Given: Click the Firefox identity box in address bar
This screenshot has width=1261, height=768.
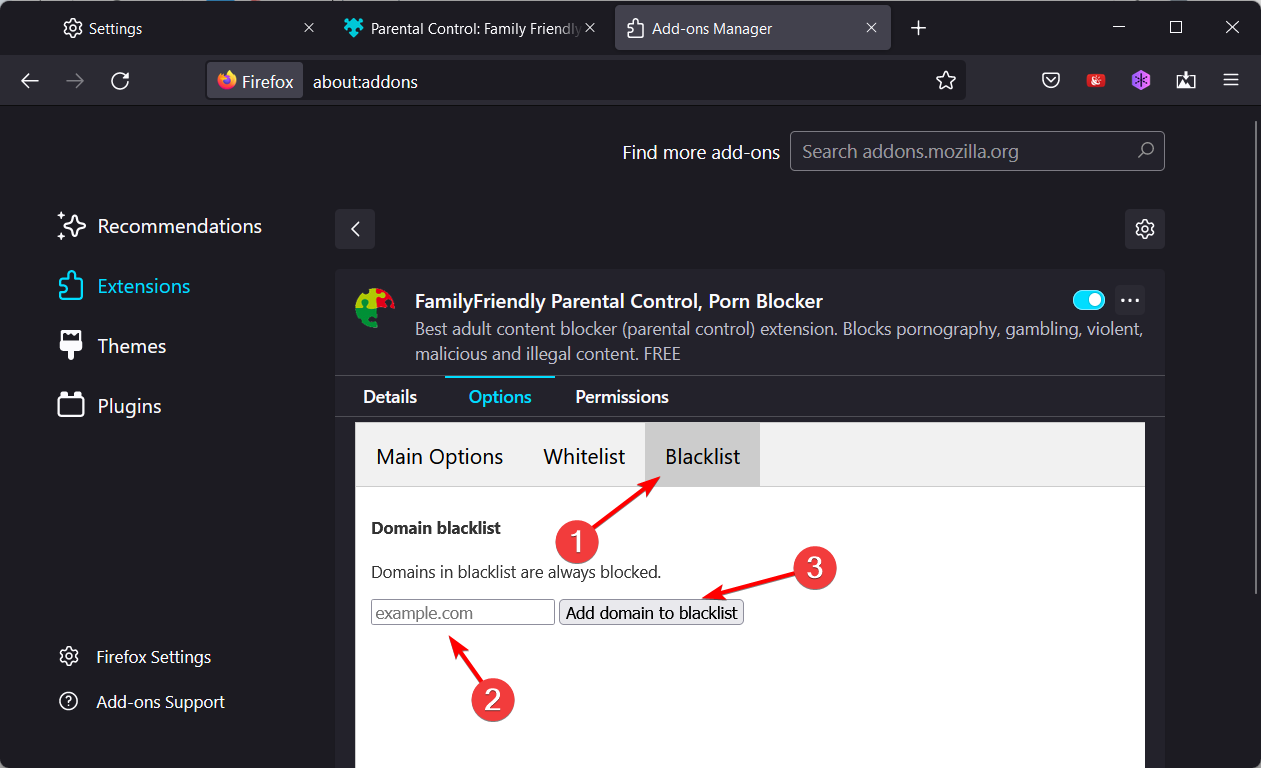Looking at the screenshot, I should 255,81.
